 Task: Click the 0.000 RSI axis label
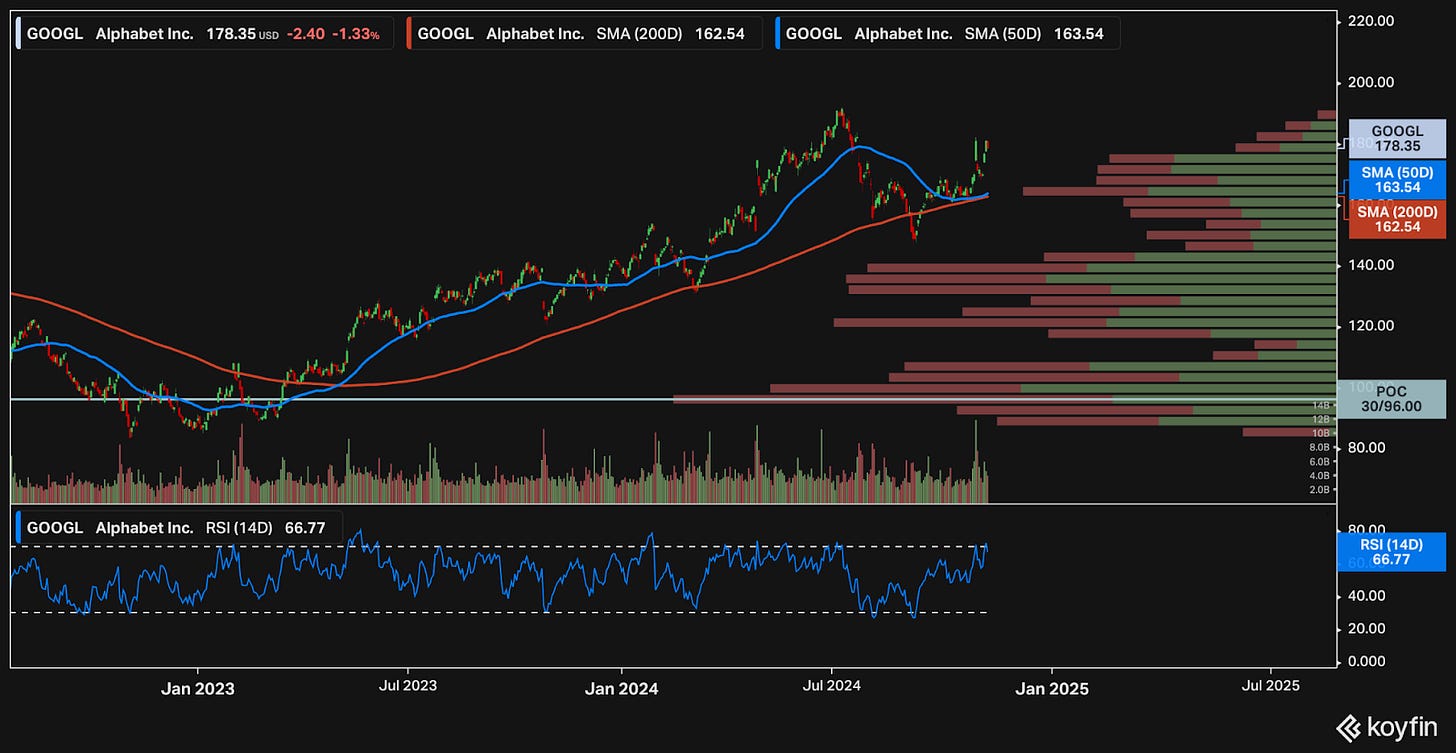click(1366, 662)
